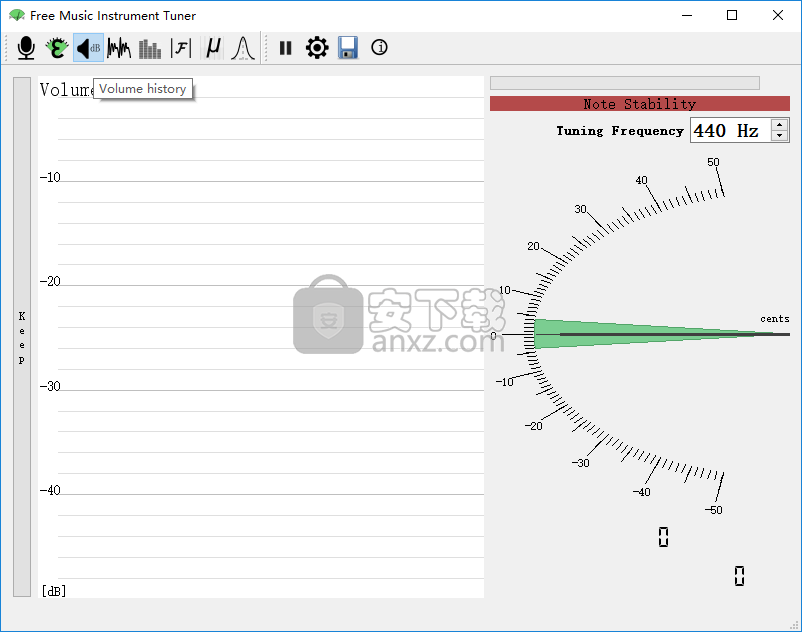Click the app icon in title bar
The image size is (802, 632).
(17, 15)
